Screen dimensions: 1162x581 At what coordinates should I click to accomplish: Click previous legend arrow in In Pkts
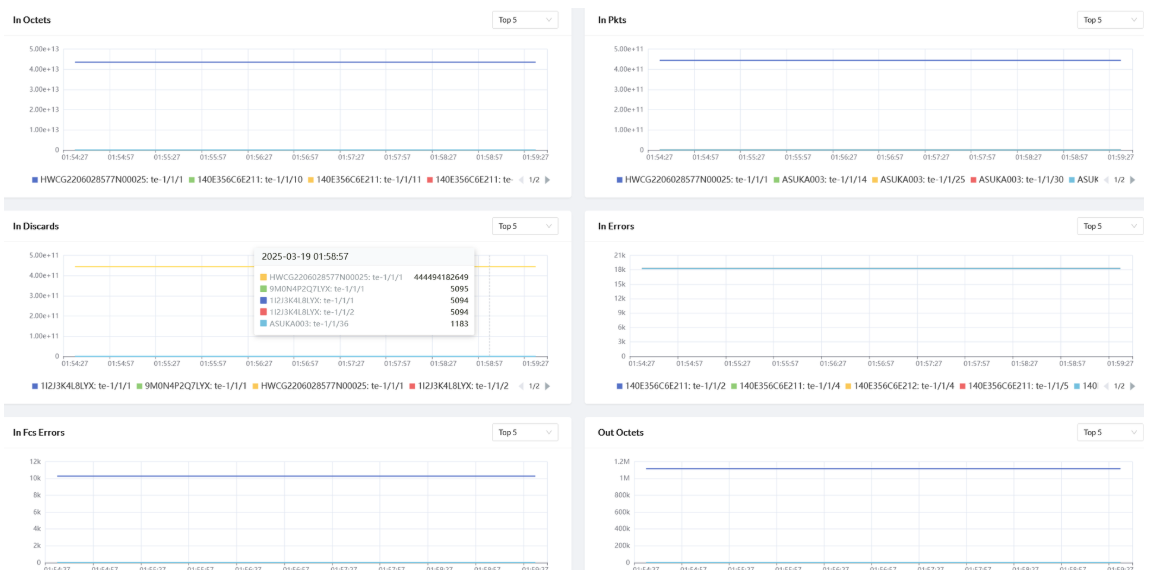(1105, 180)
